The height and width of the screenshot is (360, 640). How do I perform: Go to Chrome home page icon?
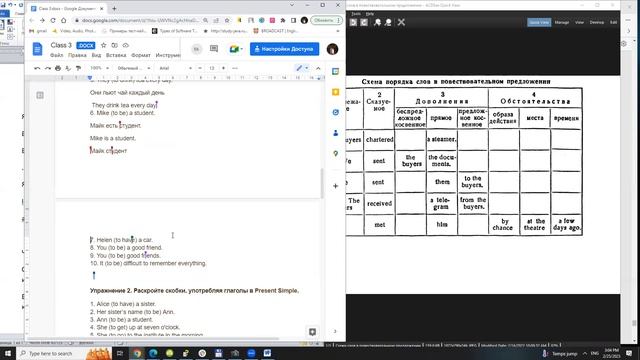click(x=63, y=20)
